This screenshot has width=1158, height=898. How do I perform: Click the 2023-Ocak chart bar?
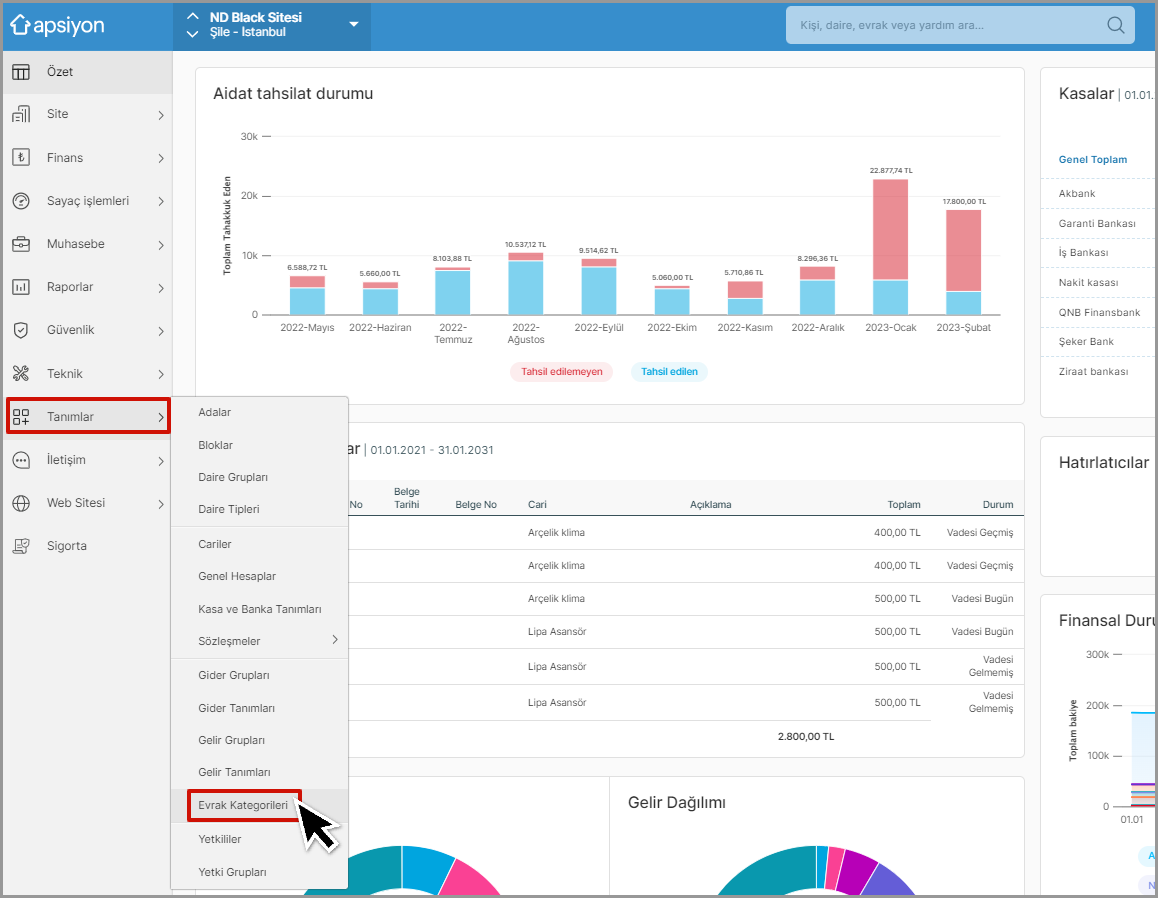891,247
